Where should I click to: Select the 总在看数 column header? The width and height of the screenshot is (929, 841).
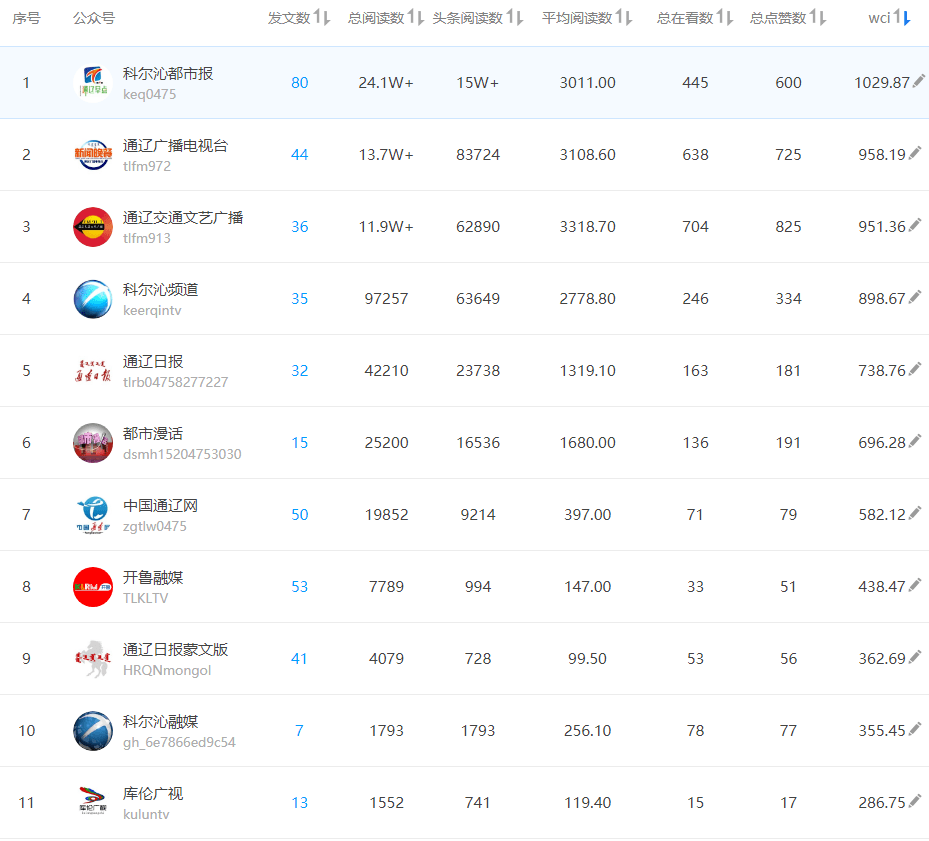click(x=684, y=17)
